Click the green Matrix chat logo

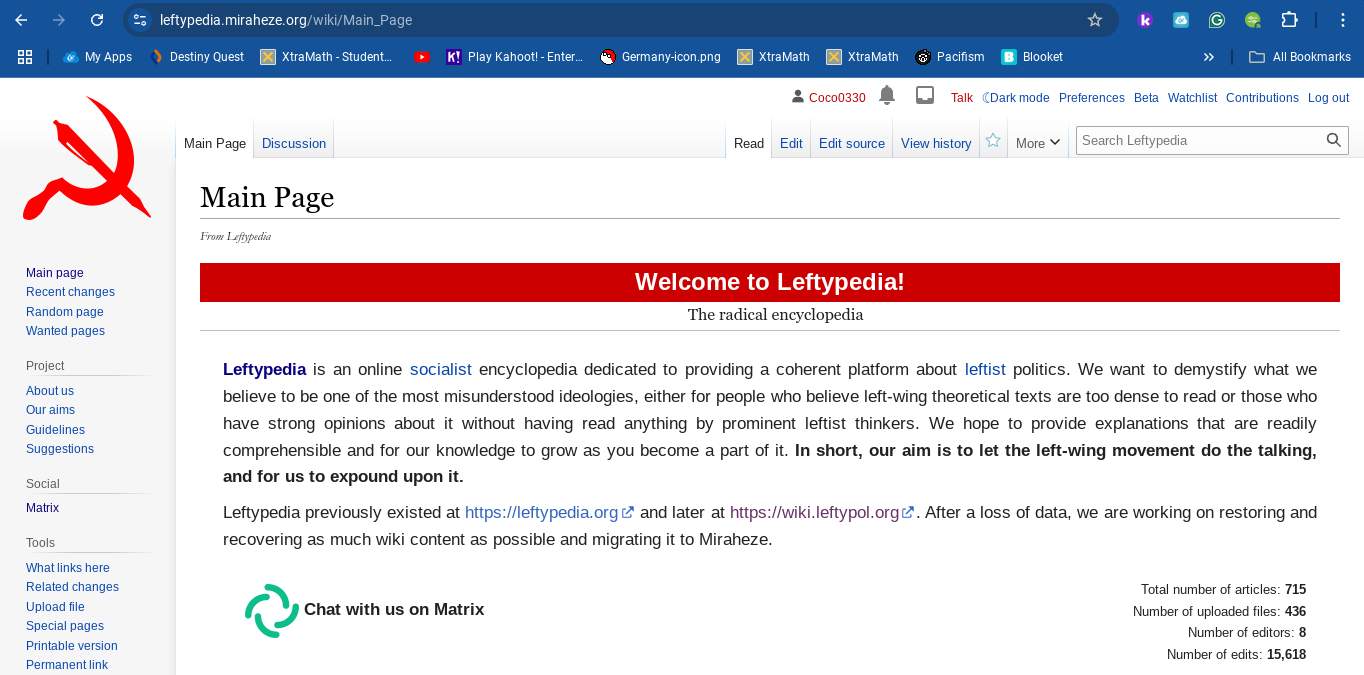(272, 610)
